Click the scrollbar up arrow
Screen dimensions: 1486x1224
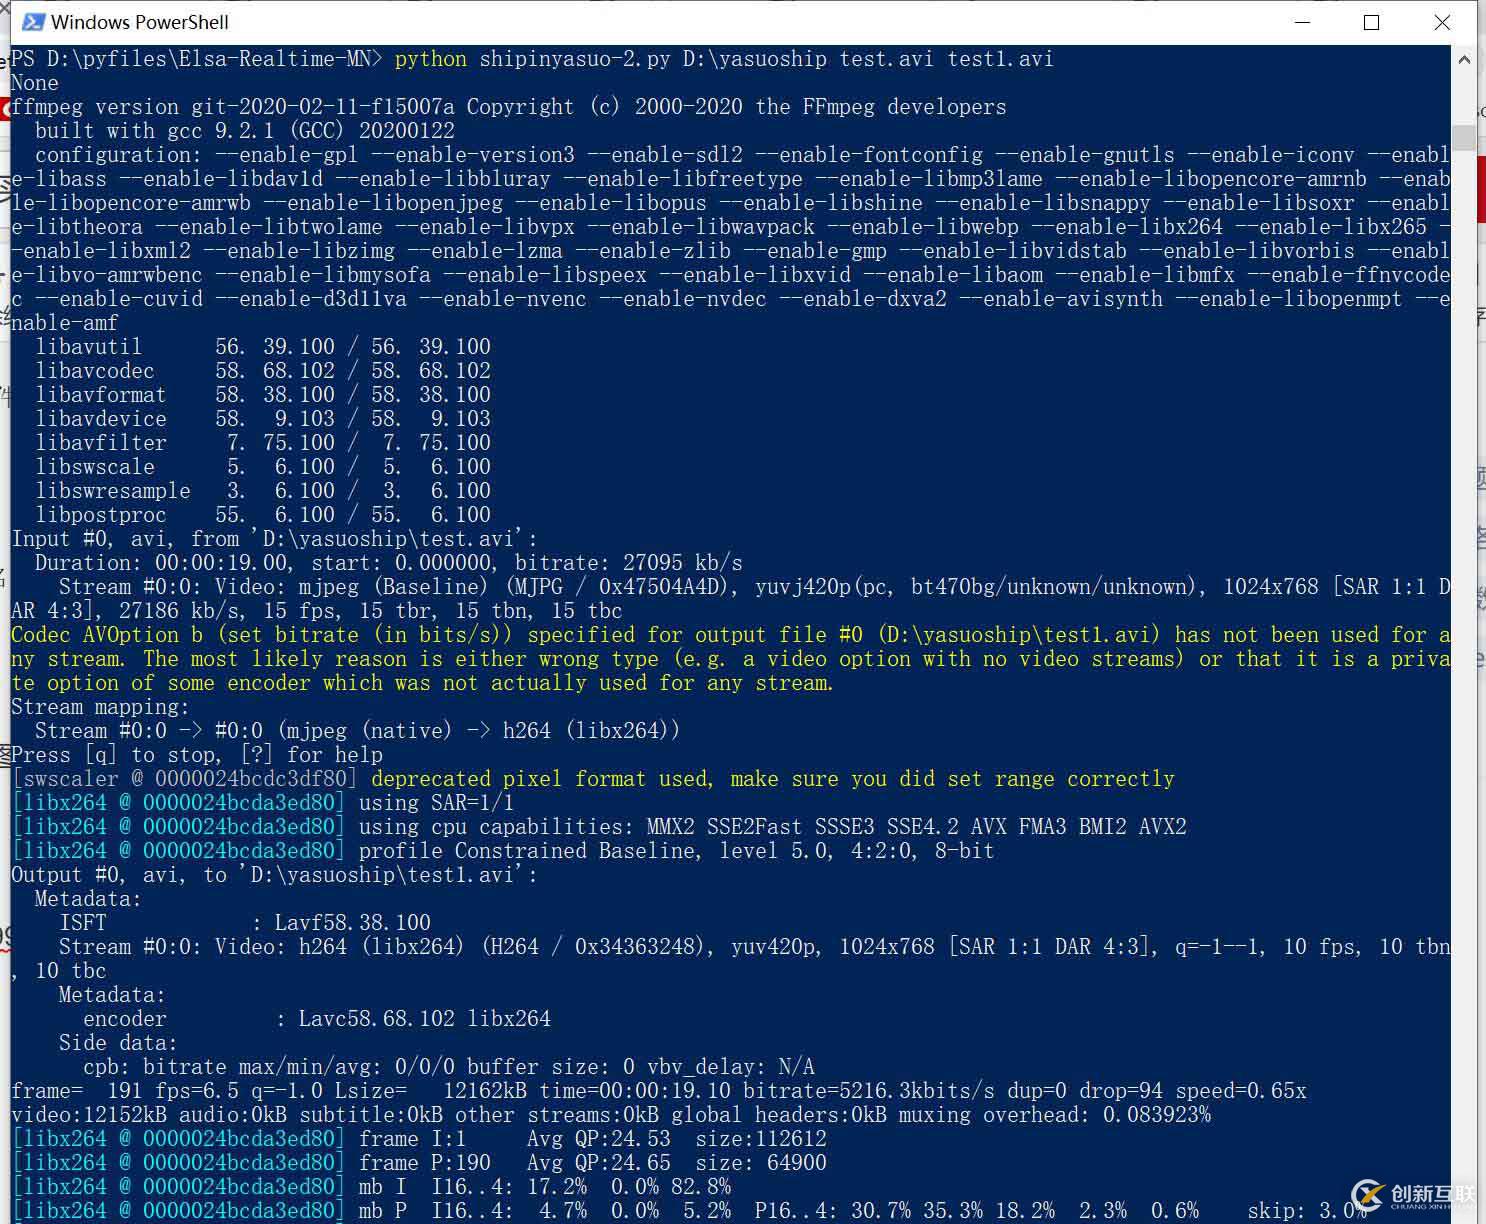coord(1464,60)
